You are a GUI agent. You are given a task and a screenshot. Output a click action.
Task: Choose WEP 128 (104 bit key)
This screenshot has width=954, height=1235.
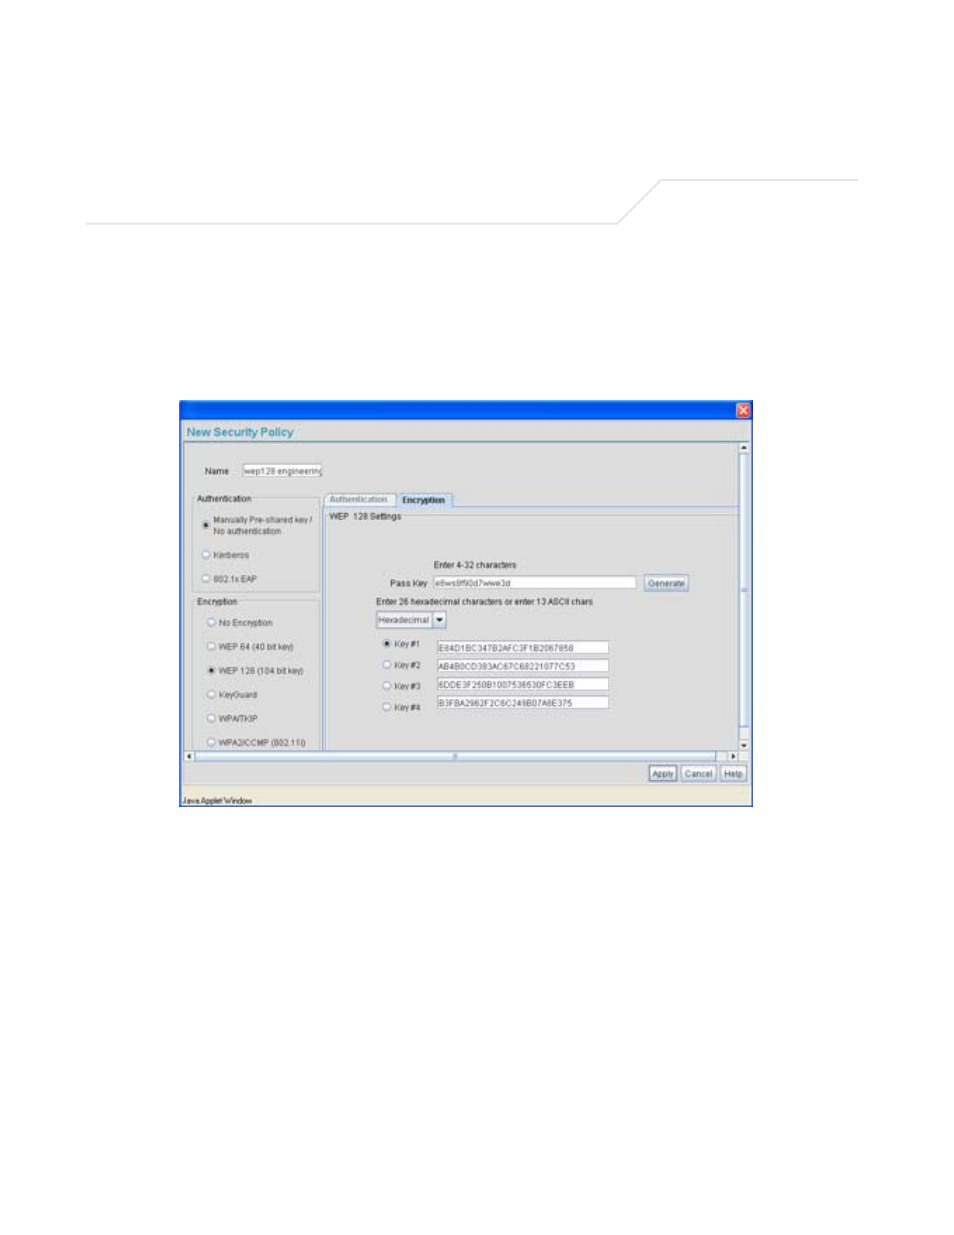(211, 670)
